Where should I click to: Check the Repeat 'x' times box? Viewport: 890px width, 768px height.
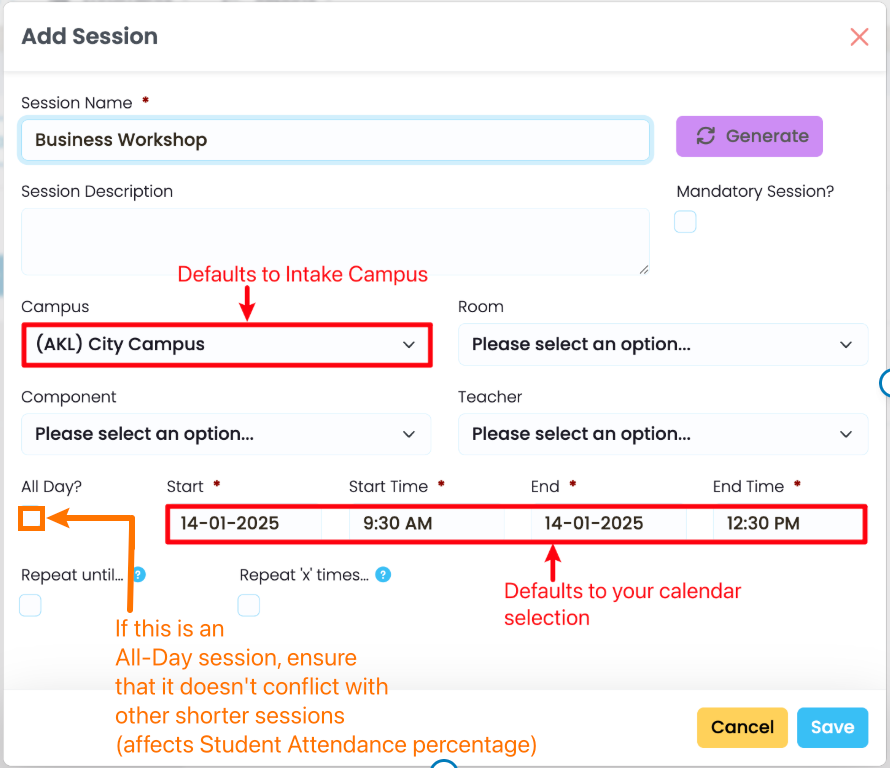coord(249,605)
